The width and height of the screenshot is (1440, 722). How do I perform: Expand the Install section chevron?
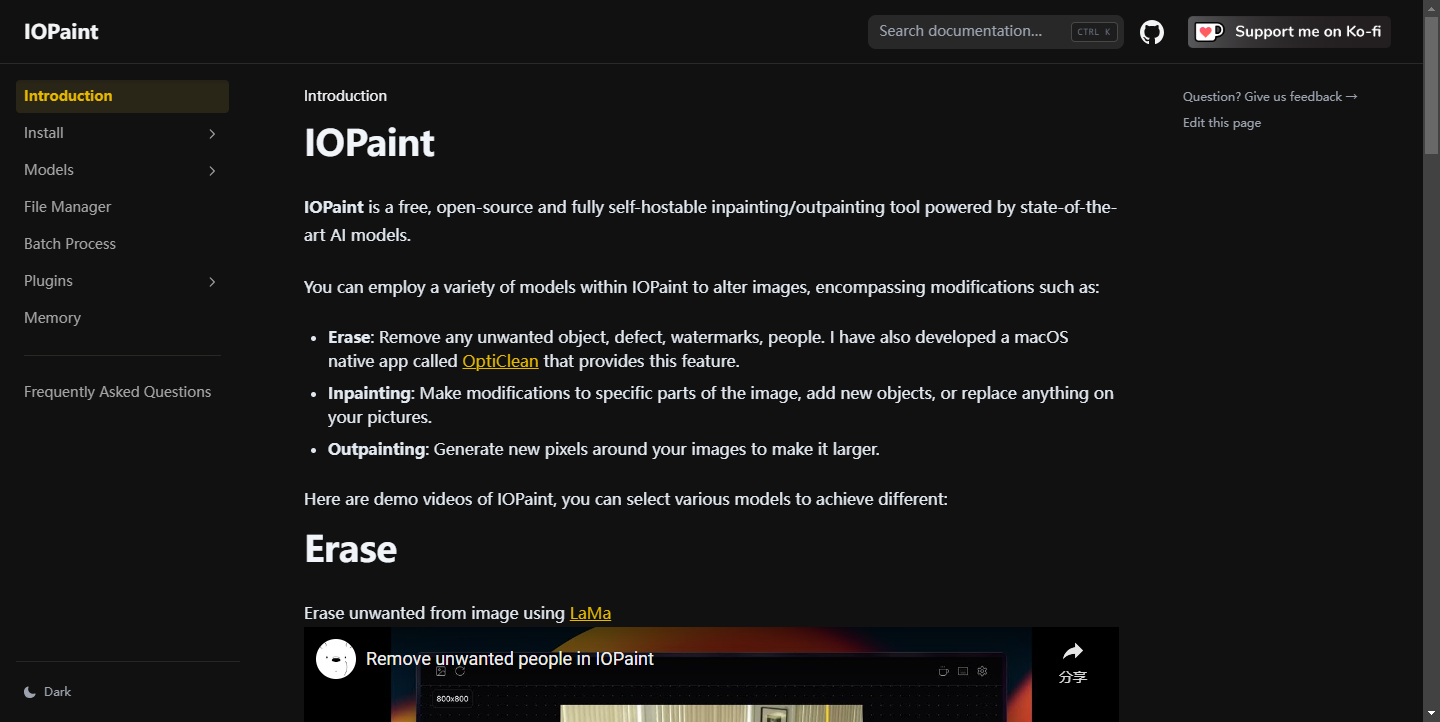point(212,134)
